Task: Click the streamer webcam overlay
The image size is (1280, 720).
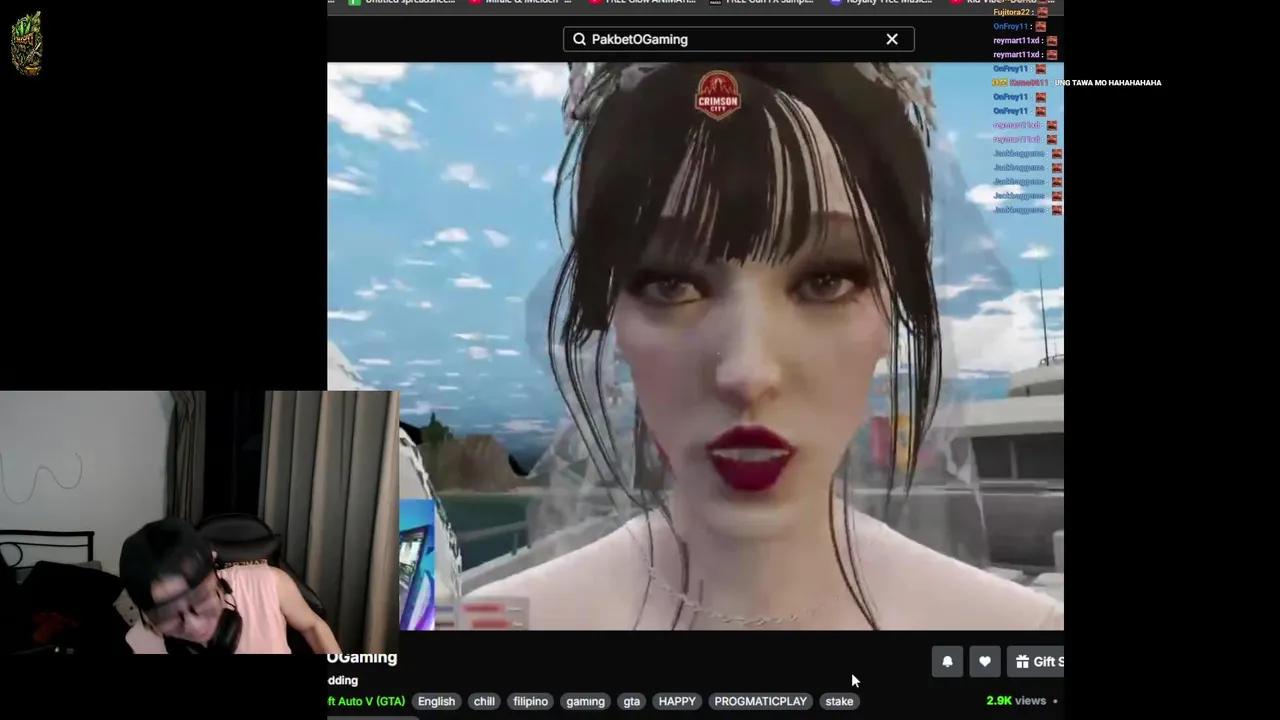Action: [x=199, y=522]
